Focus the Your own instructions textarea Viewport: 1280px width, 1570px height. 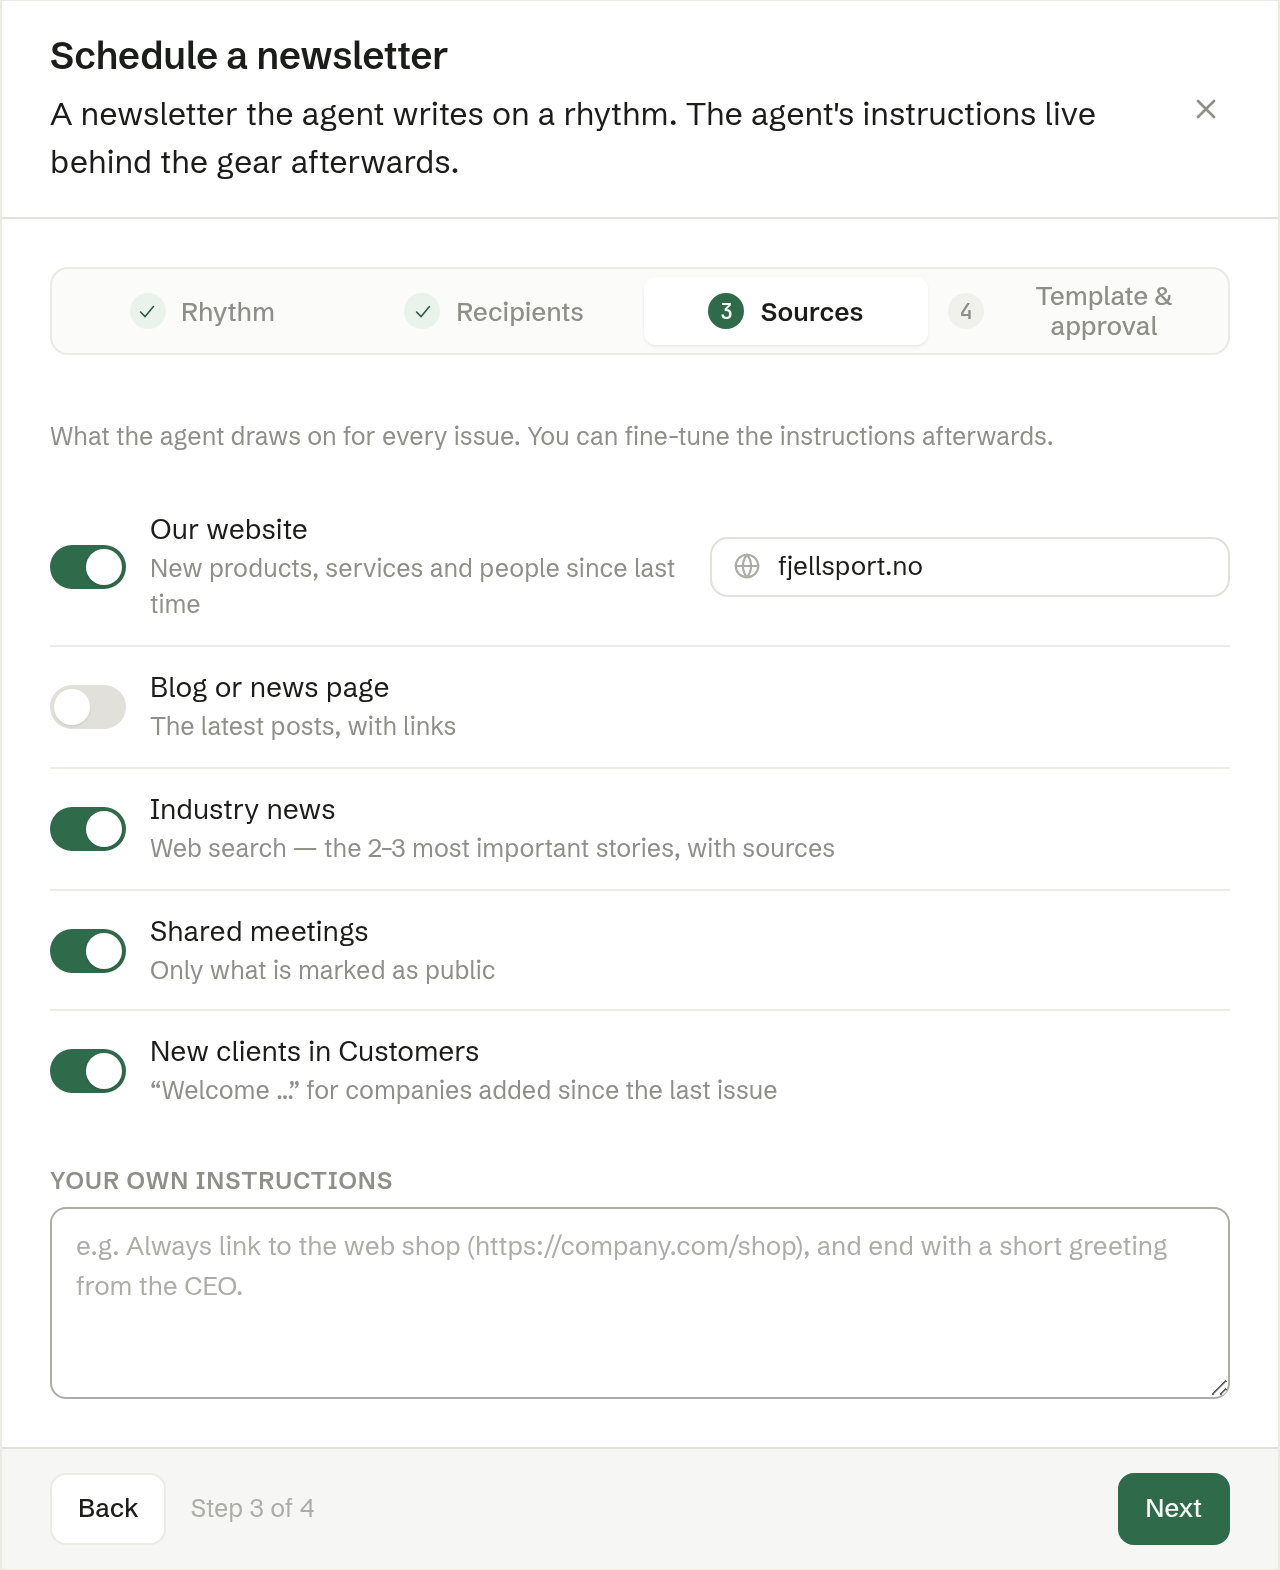coord(640,1303)
